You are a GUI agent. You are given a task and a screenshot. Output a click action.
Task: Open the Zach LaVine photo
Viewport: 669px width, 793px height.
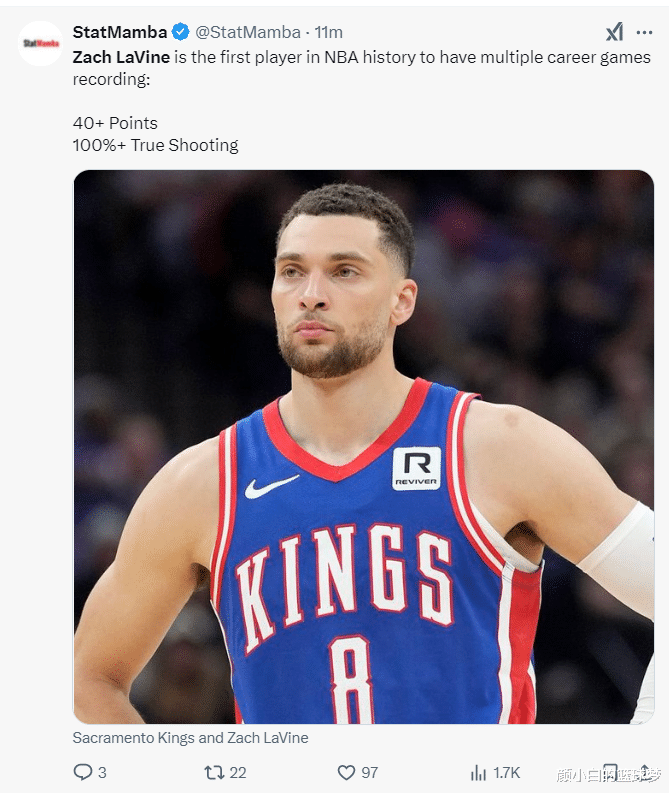point(363,446)
